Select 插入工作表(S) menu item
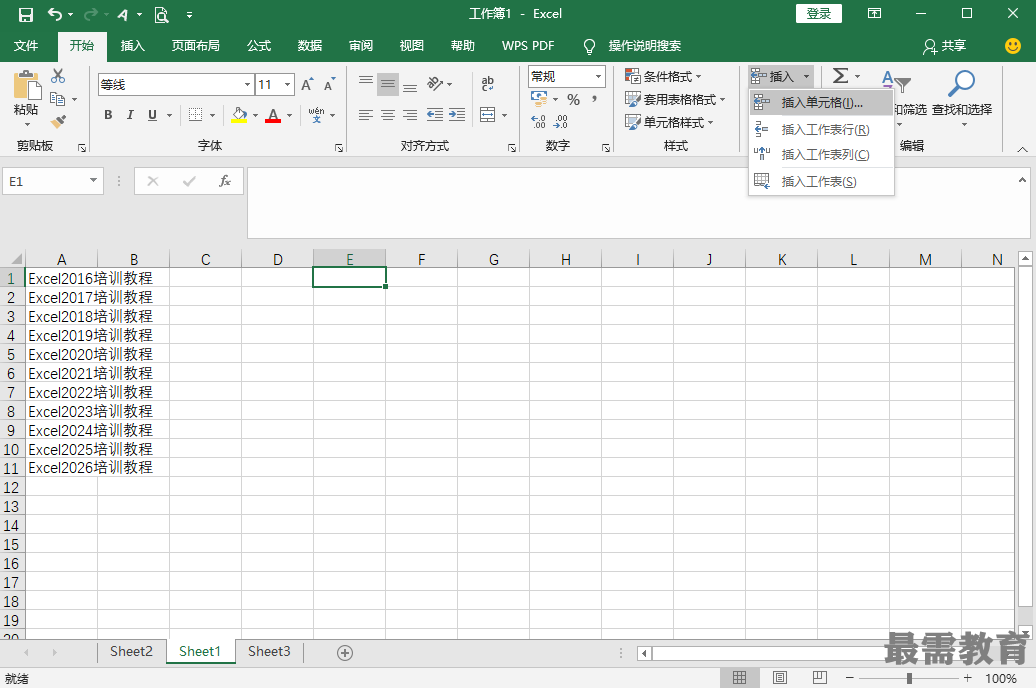This screenshot has height=688, width=1036. 821,182
